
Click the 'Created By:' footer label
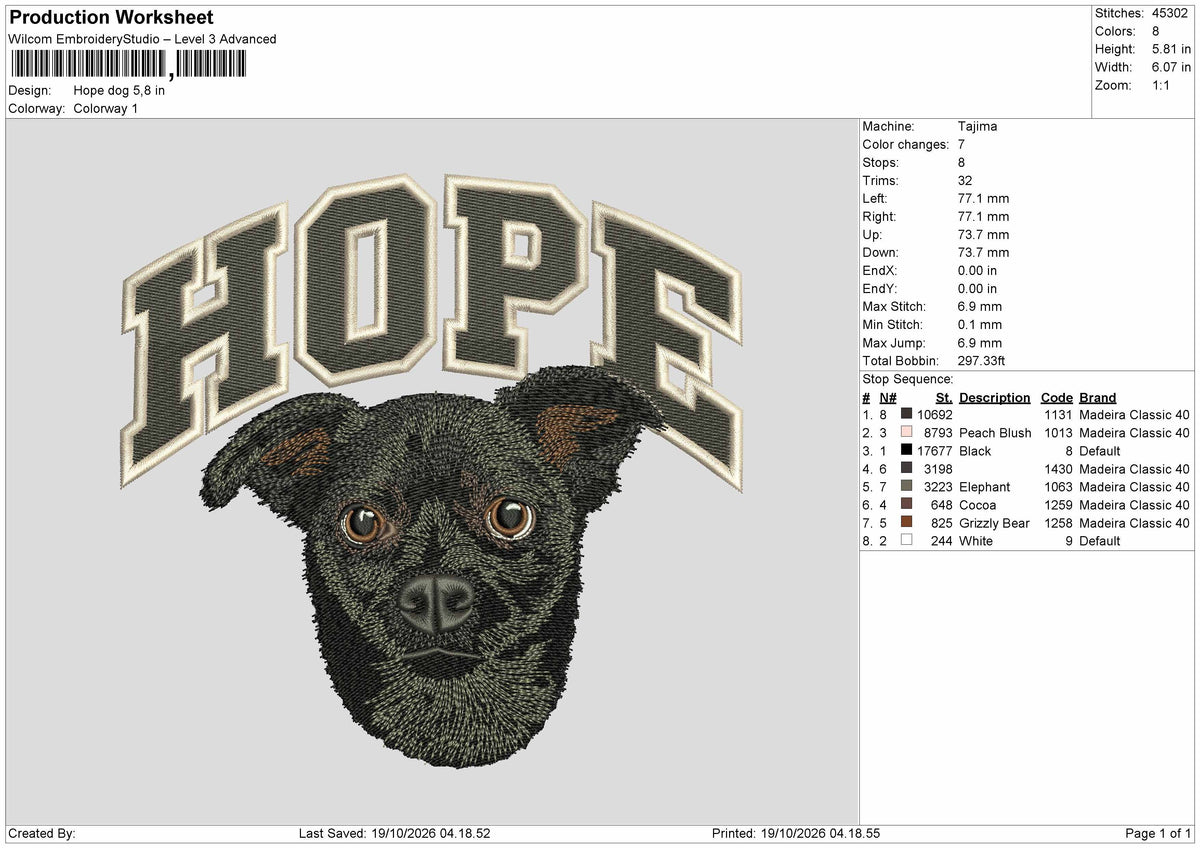pyautogui.click(x=41, y=833)
